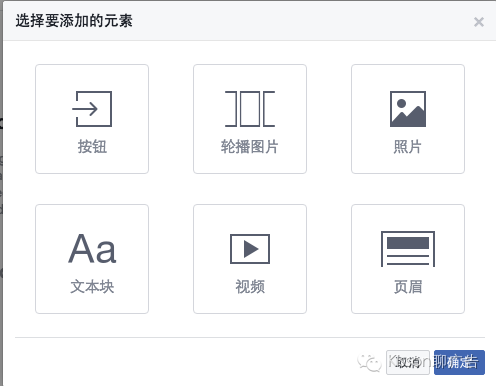Click the 取消 cancel button
Viewport: 496px width, 386px height.
click(x=408, y=362)
